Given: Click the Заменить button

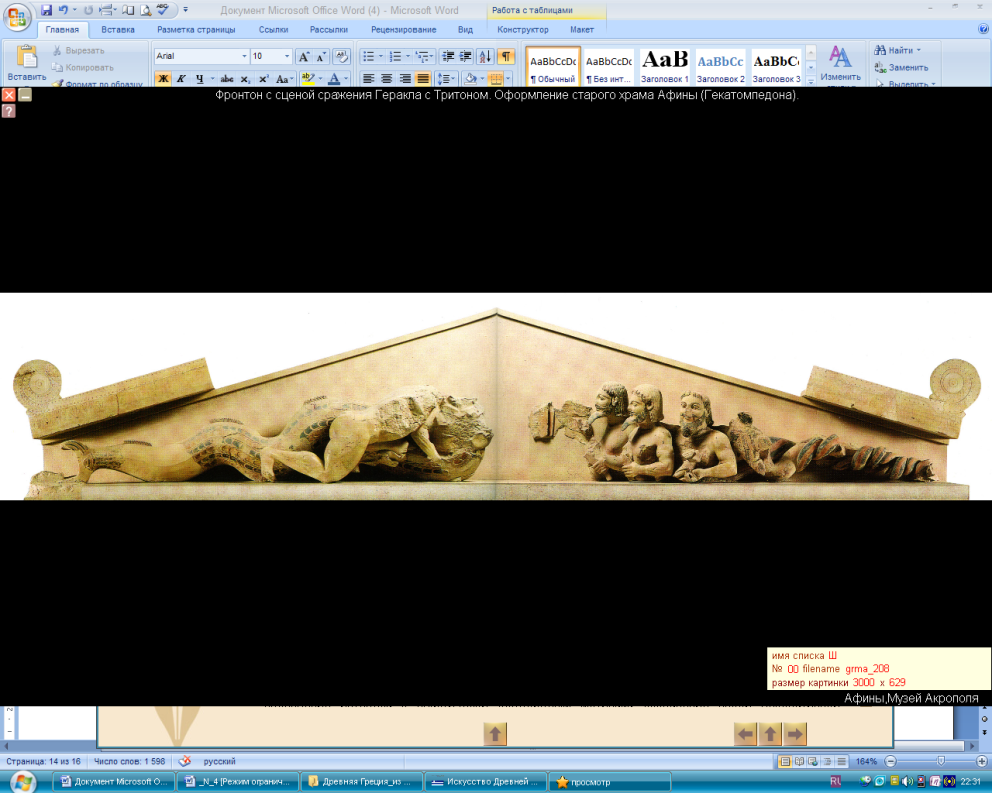Looking at the screenshot, I should pos(902,67).
